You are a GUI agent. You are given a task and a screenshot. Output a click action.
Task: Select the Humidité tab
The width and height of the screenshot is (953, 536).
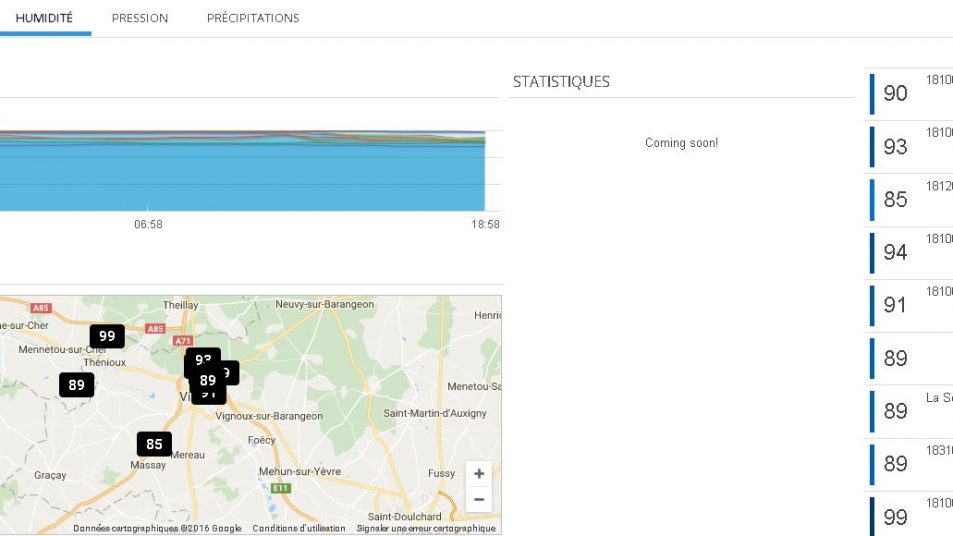coord(44,18)
